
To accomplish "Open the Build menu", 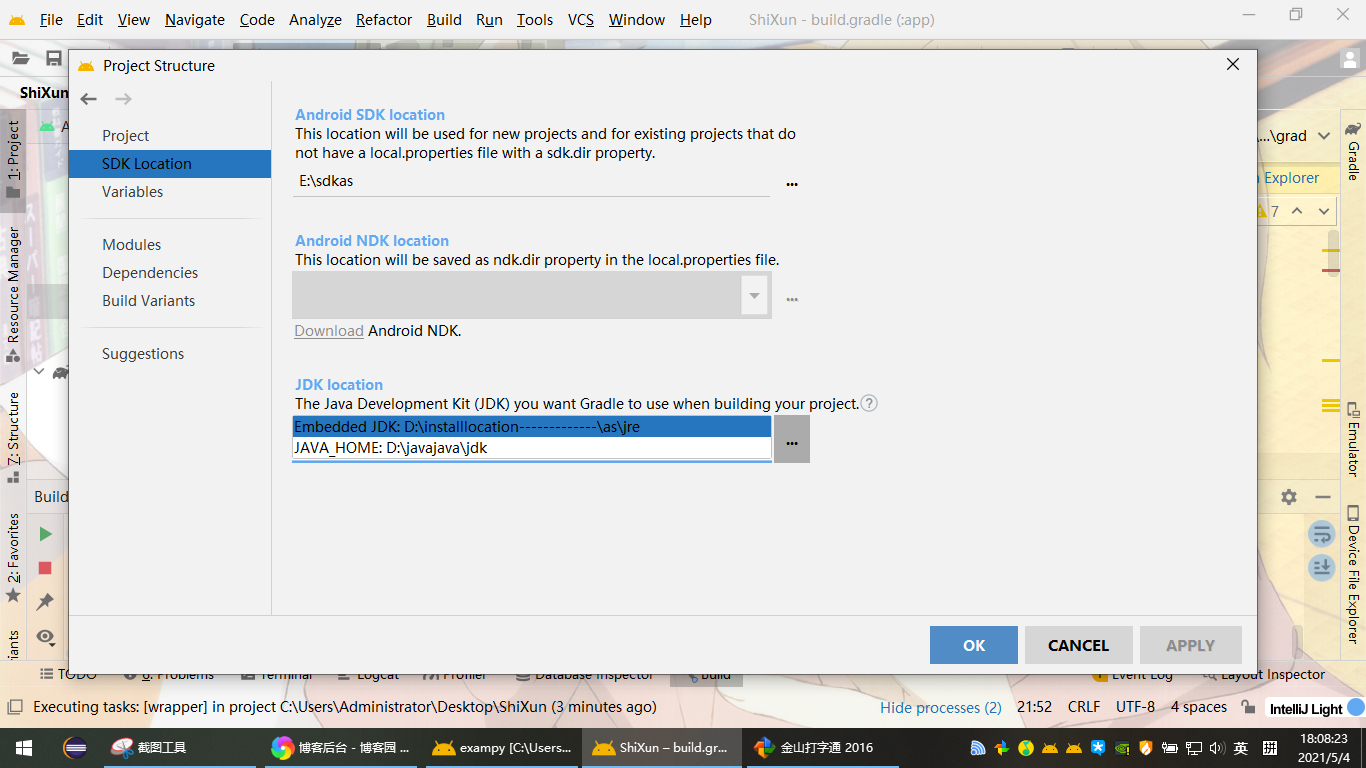I will [444, 20].
